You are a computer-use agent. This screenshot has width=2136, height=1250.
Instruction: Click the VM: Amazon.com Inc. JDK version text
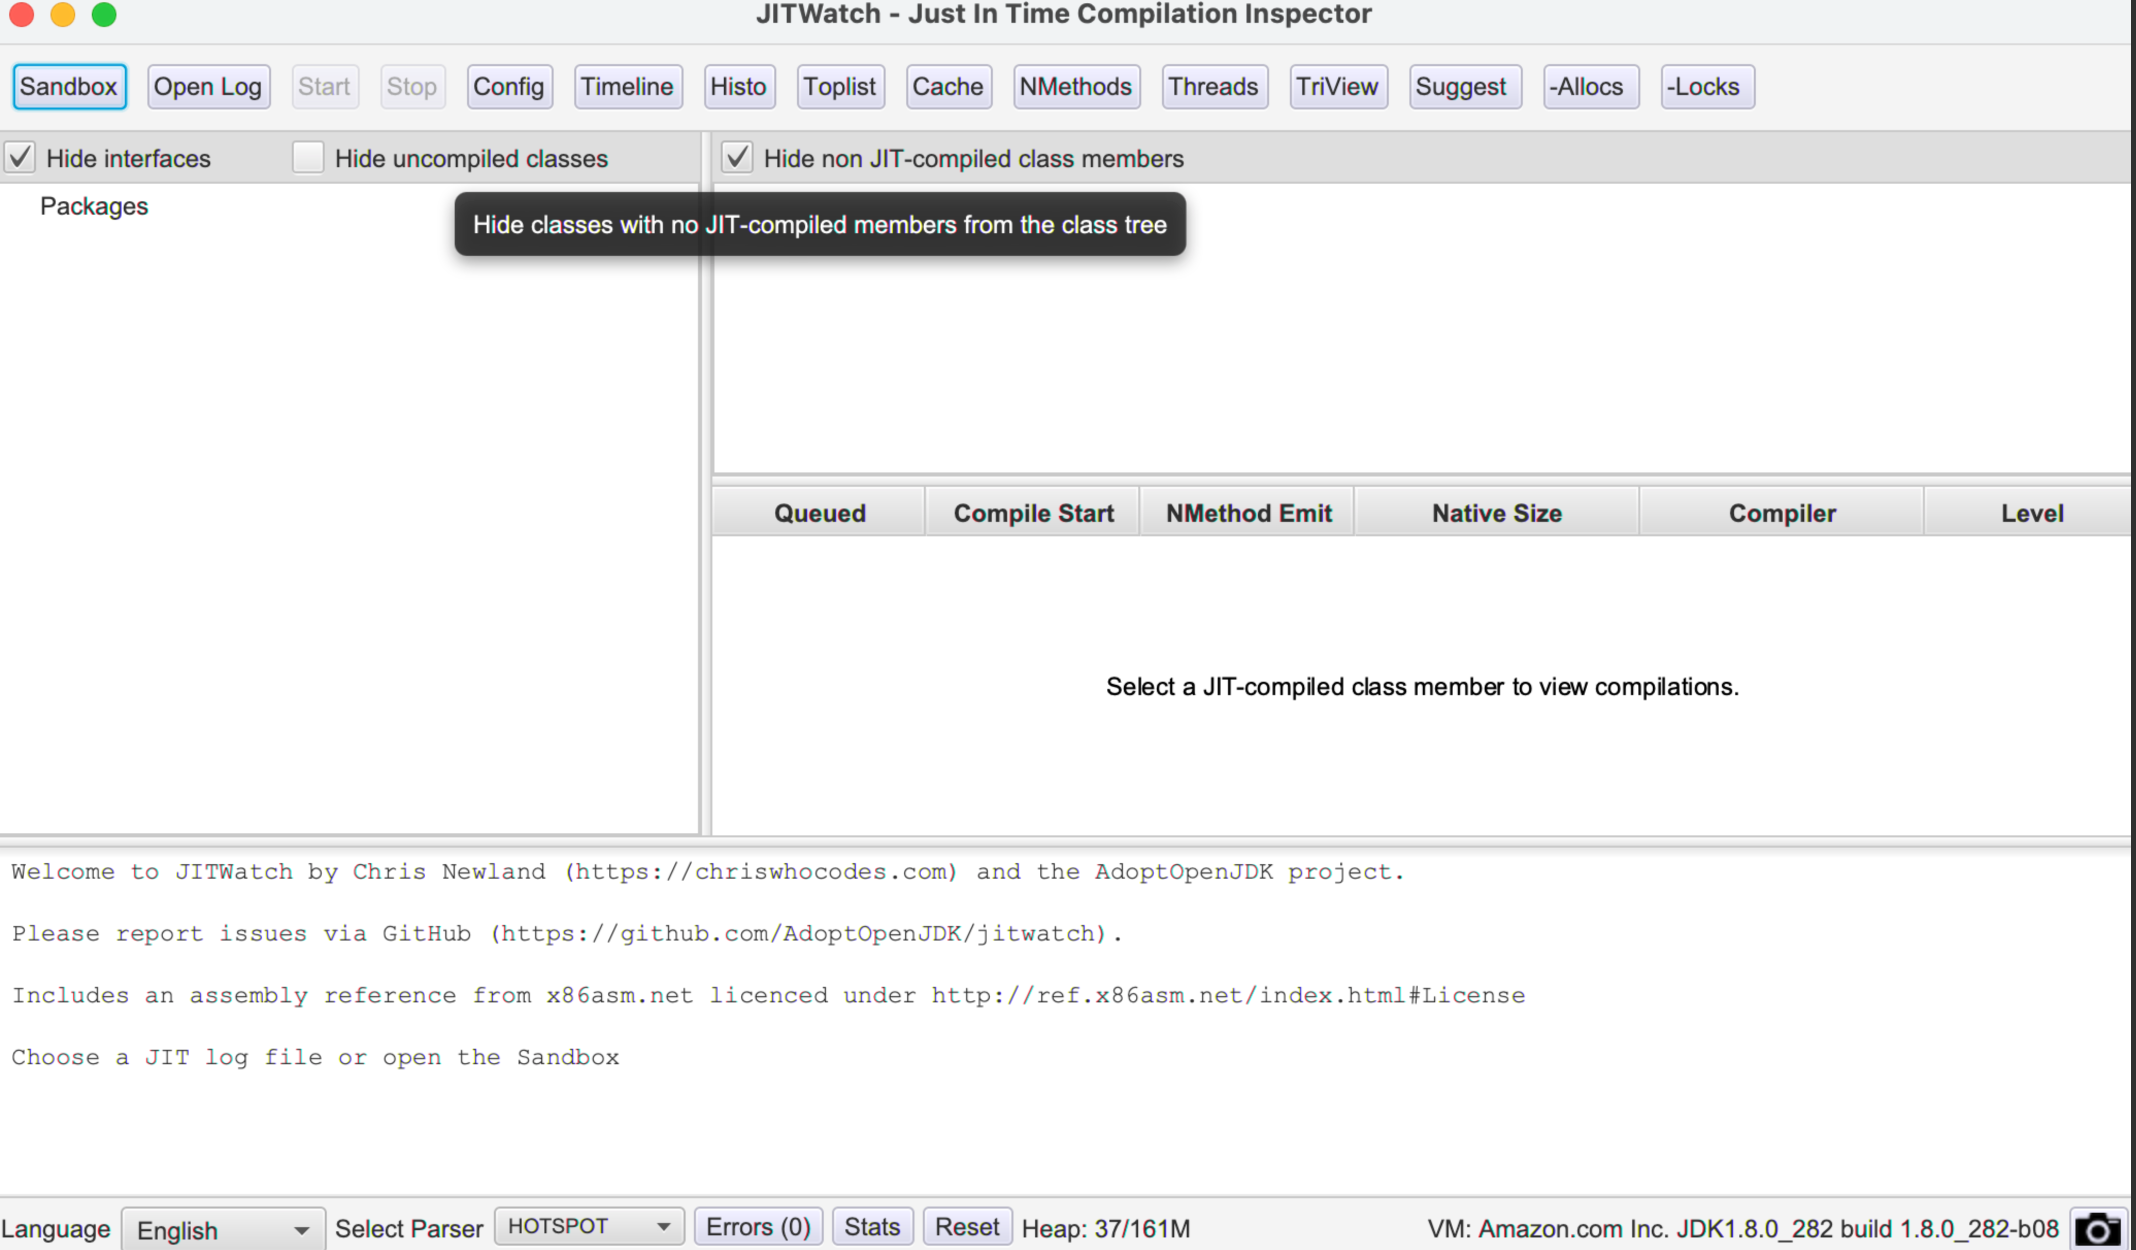click(1743, 1228)
